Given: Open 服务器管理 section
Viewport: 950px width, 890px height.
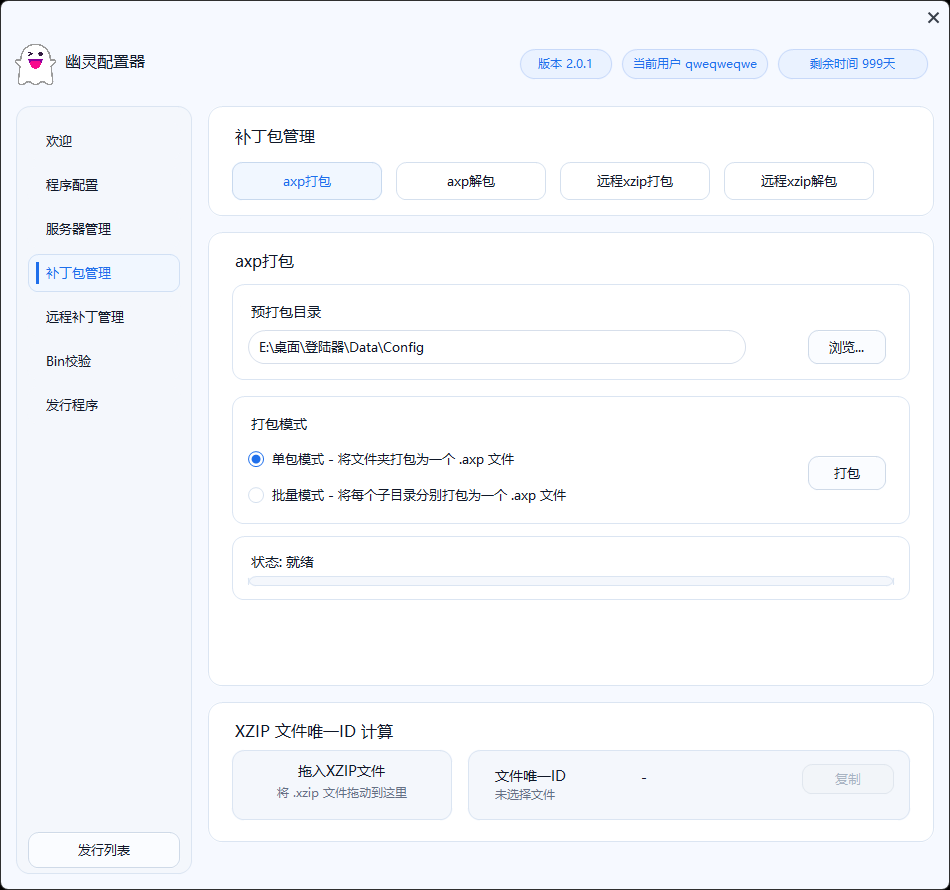Looking at the screenshot, I should (x=104, y=229).
